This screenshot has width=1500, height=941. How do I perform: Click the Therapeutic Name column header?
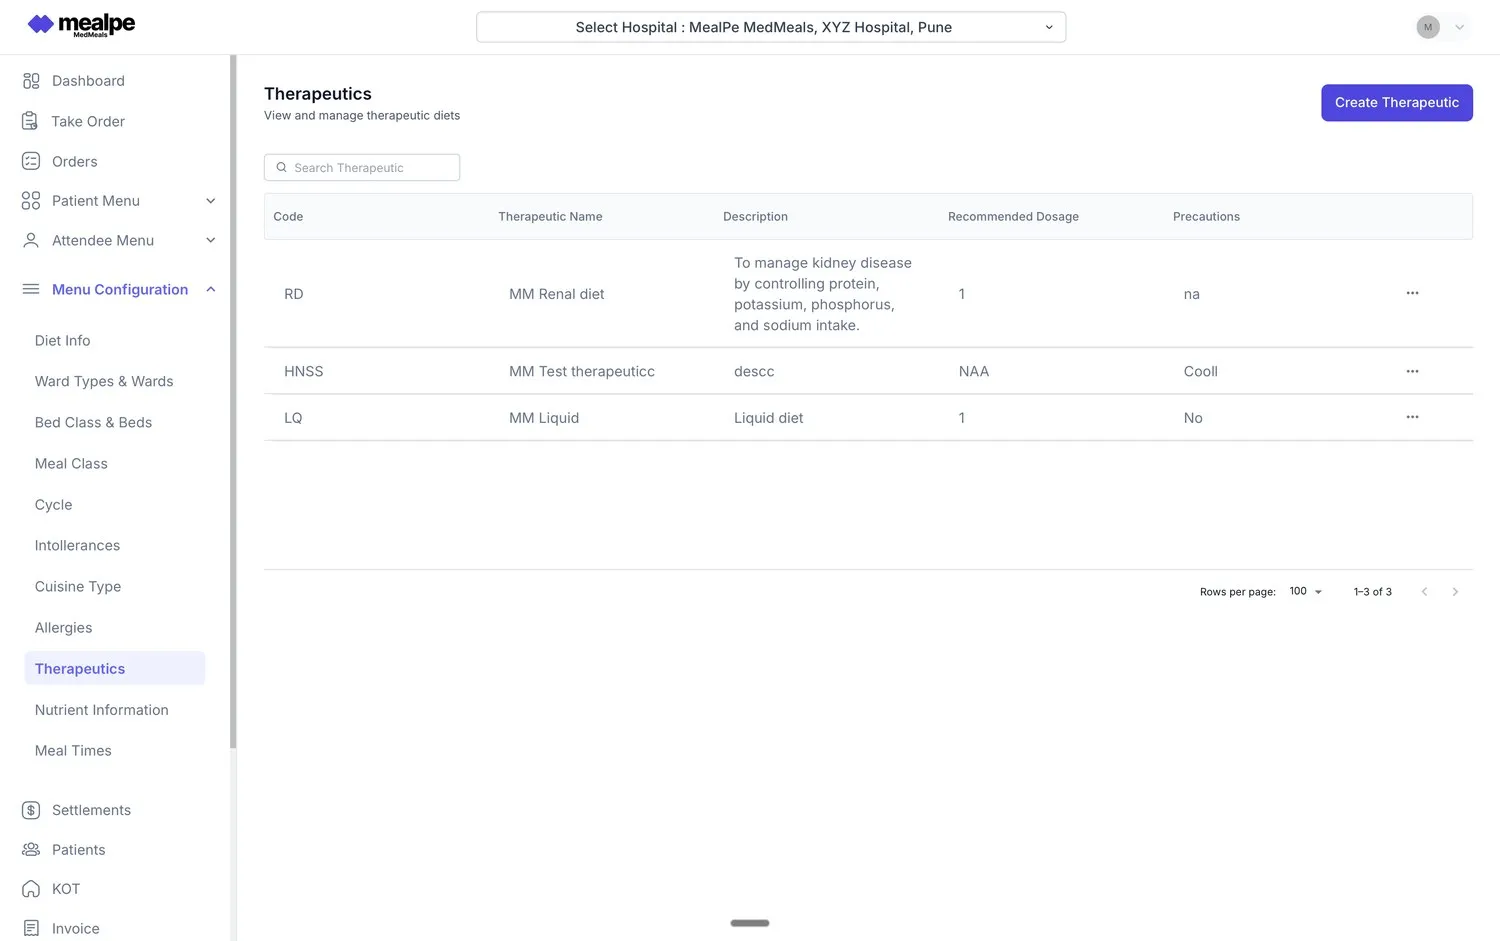coord(550,217)
